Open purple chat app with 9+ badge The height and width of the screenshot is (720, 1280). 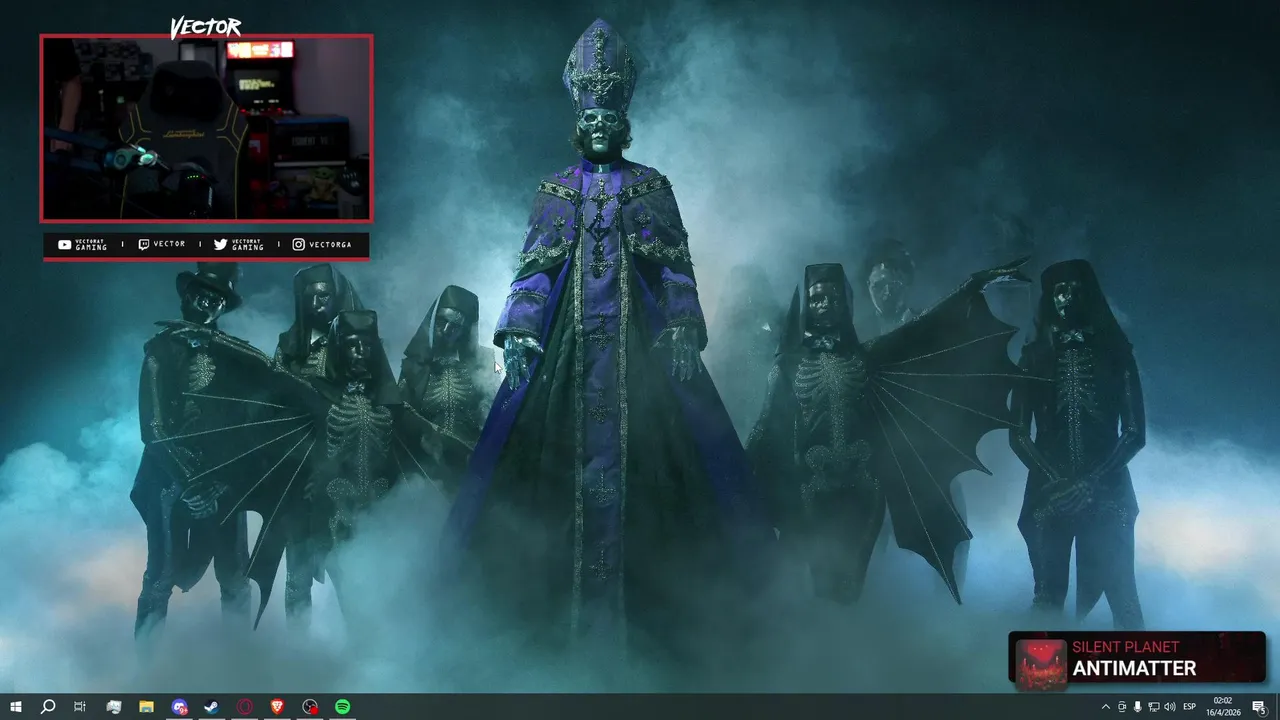click(x=179, y=707)
